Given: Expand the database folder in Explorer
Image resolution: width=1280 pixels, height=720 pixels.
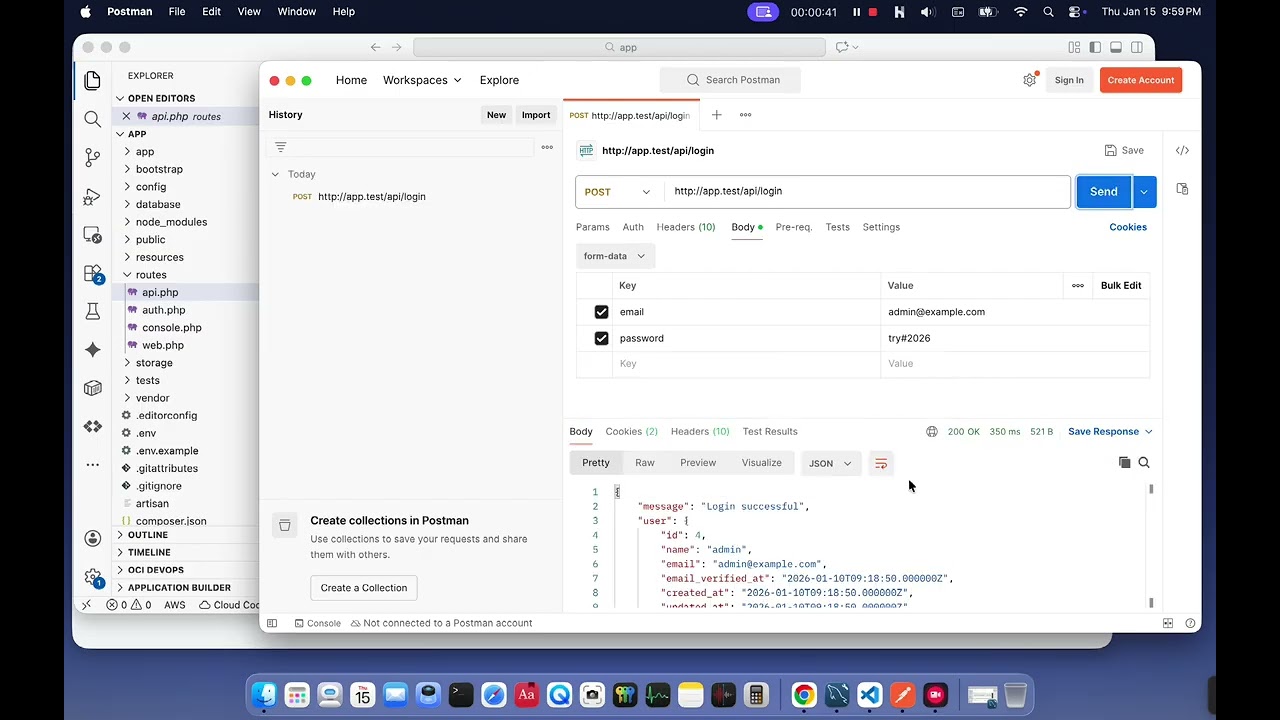Looking at the screenshot, I should tap(127, 204).
